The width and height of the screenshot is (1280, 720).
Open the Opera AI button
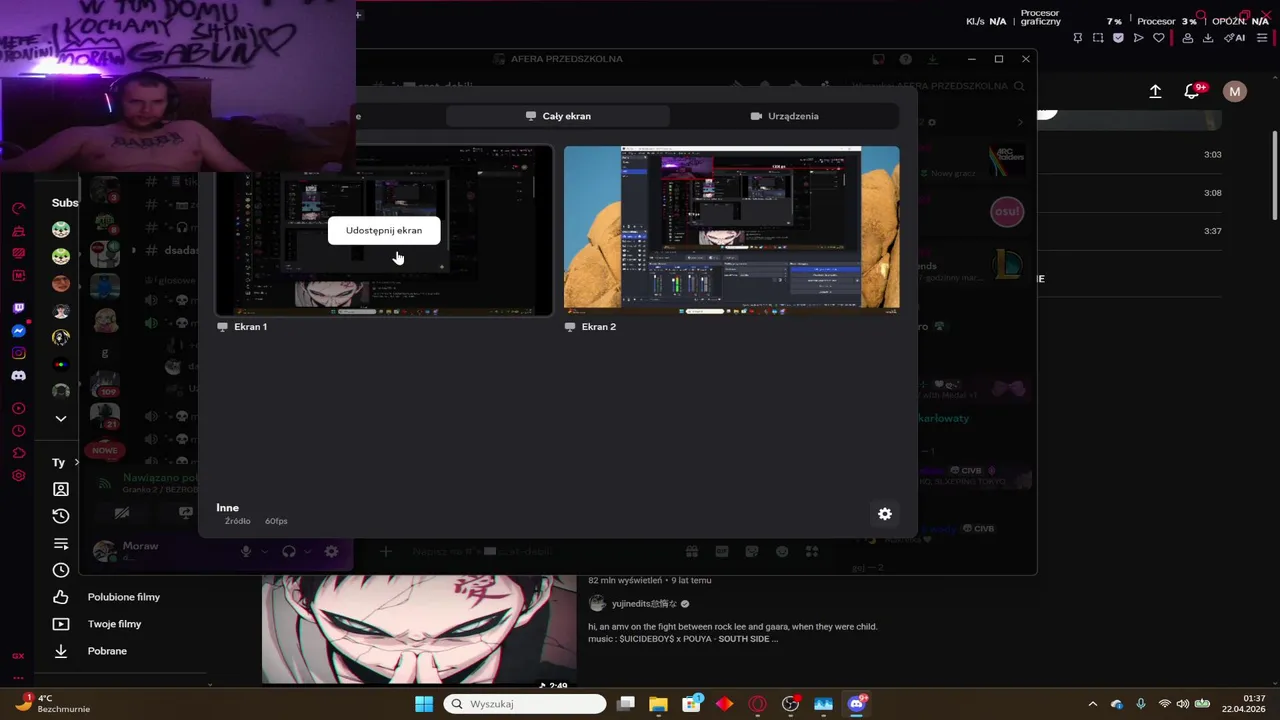pos(1236,38)
